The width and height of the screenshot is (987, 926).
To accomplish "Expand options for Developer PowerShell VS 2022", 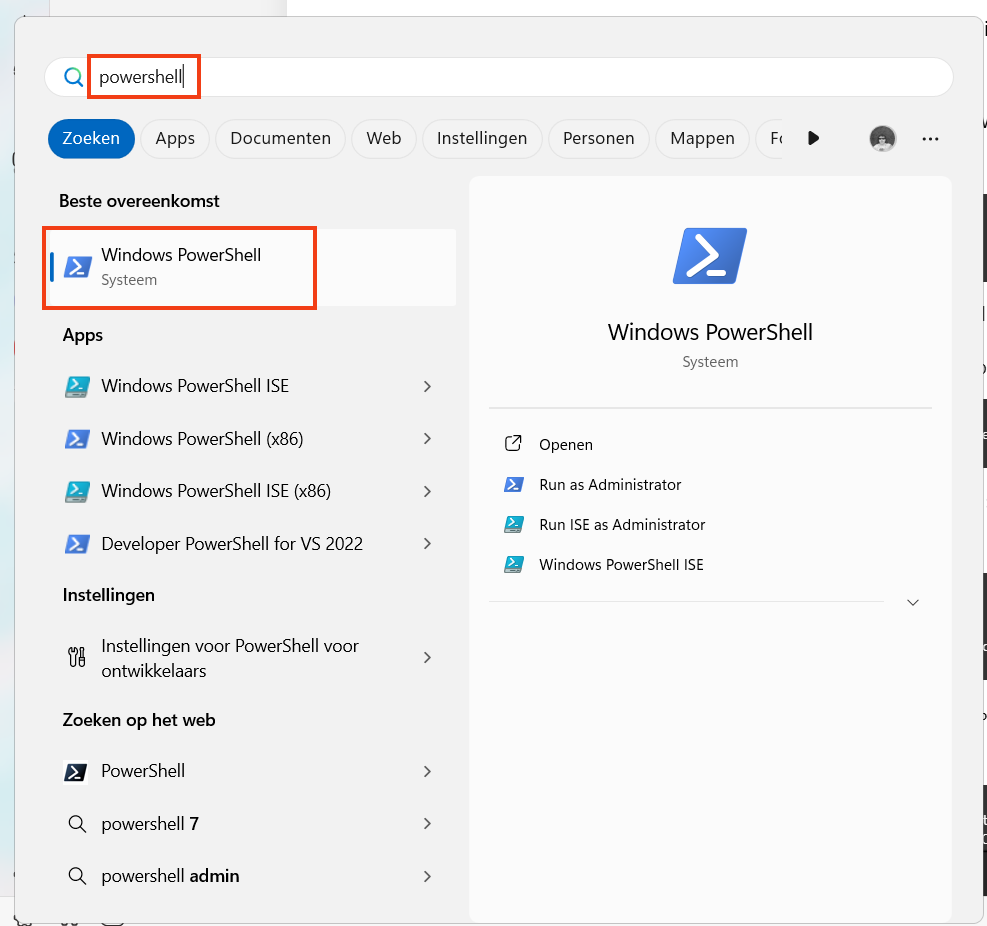I will coord(427,544).
